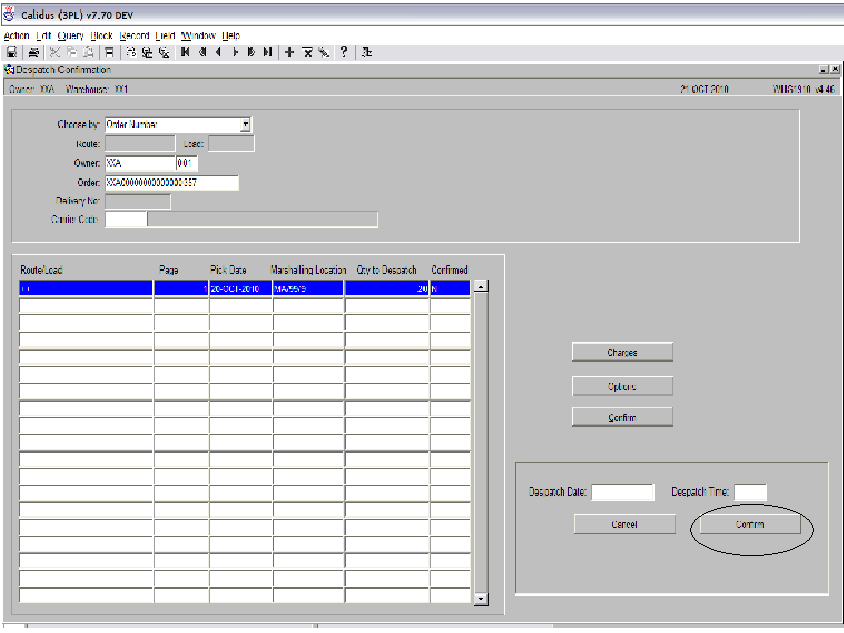This screenshot has height=633, width=844.
Task: Open the Window menu
Action: 198,36
